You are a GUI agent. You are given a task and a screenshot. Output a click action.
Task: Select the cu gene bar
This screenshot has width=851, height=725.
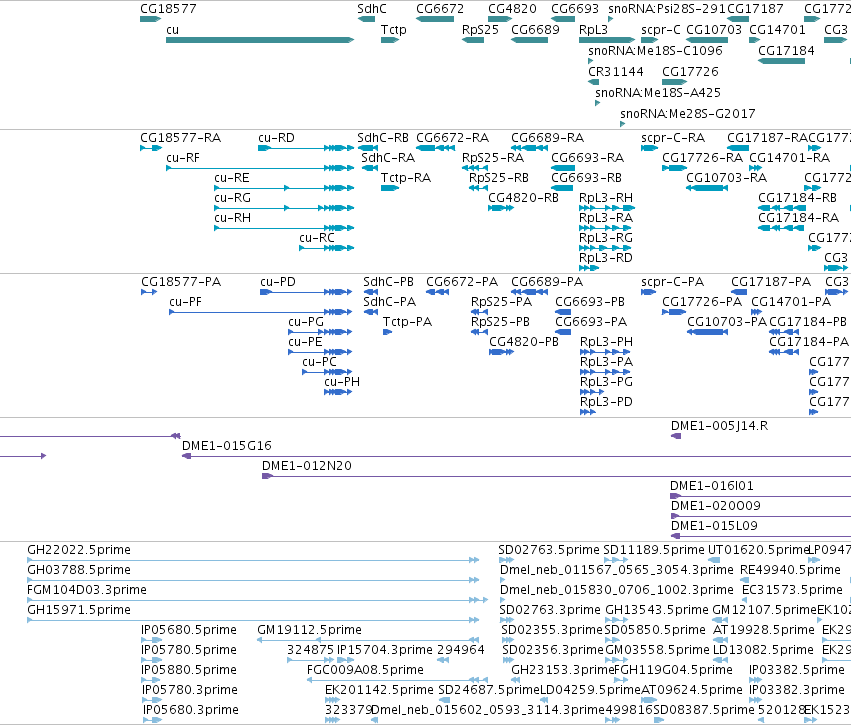pyautogui.click(x=260, y=40)
